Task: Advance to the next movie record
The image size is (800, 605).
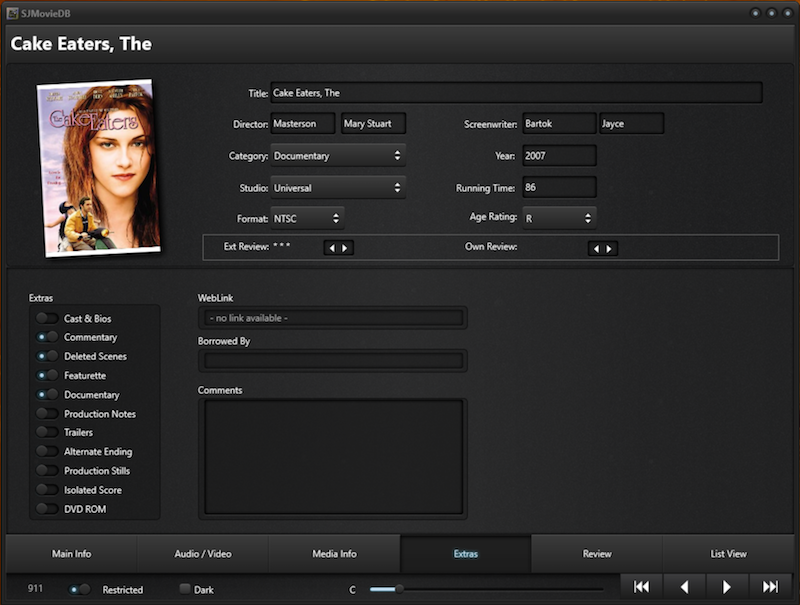Action: point(727,587)
